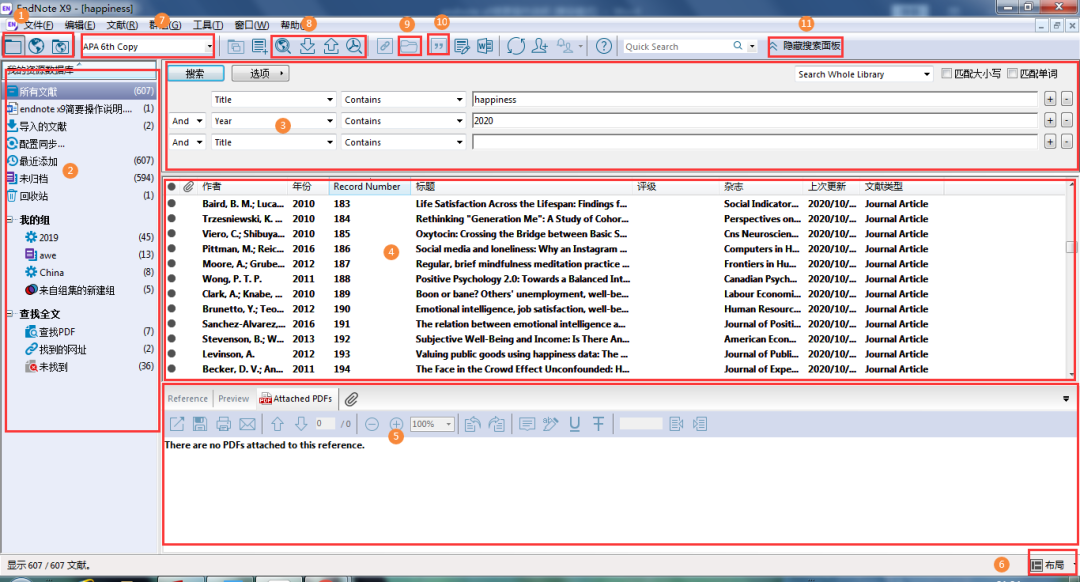The width and height of the screenshot is (1080, 582).
Task: Click the minus button on the 2020 row
Action: (1066, 121)
